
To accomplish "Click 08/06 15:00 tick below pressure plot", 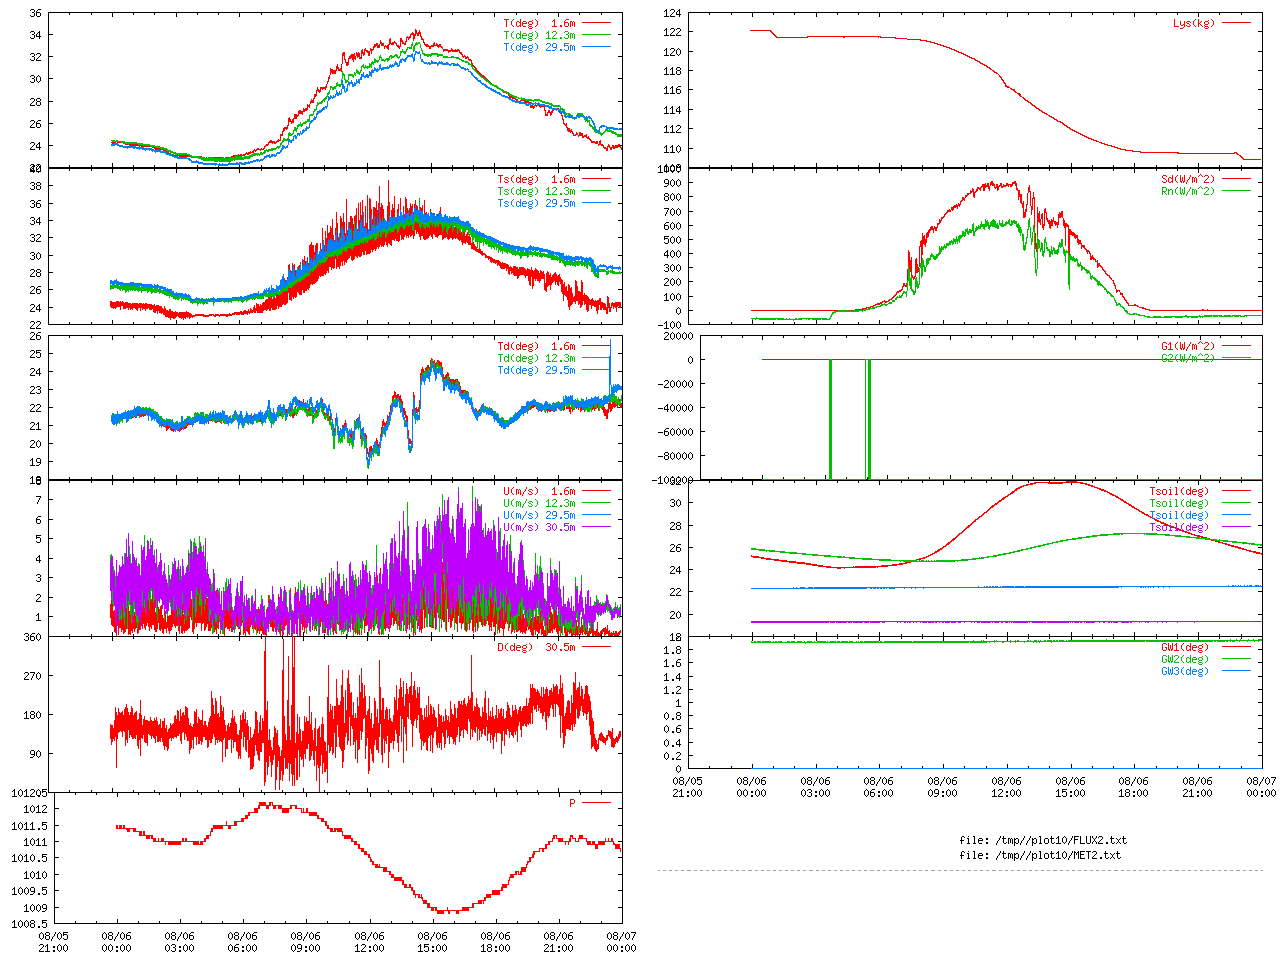I will click(x=432, y=942).
